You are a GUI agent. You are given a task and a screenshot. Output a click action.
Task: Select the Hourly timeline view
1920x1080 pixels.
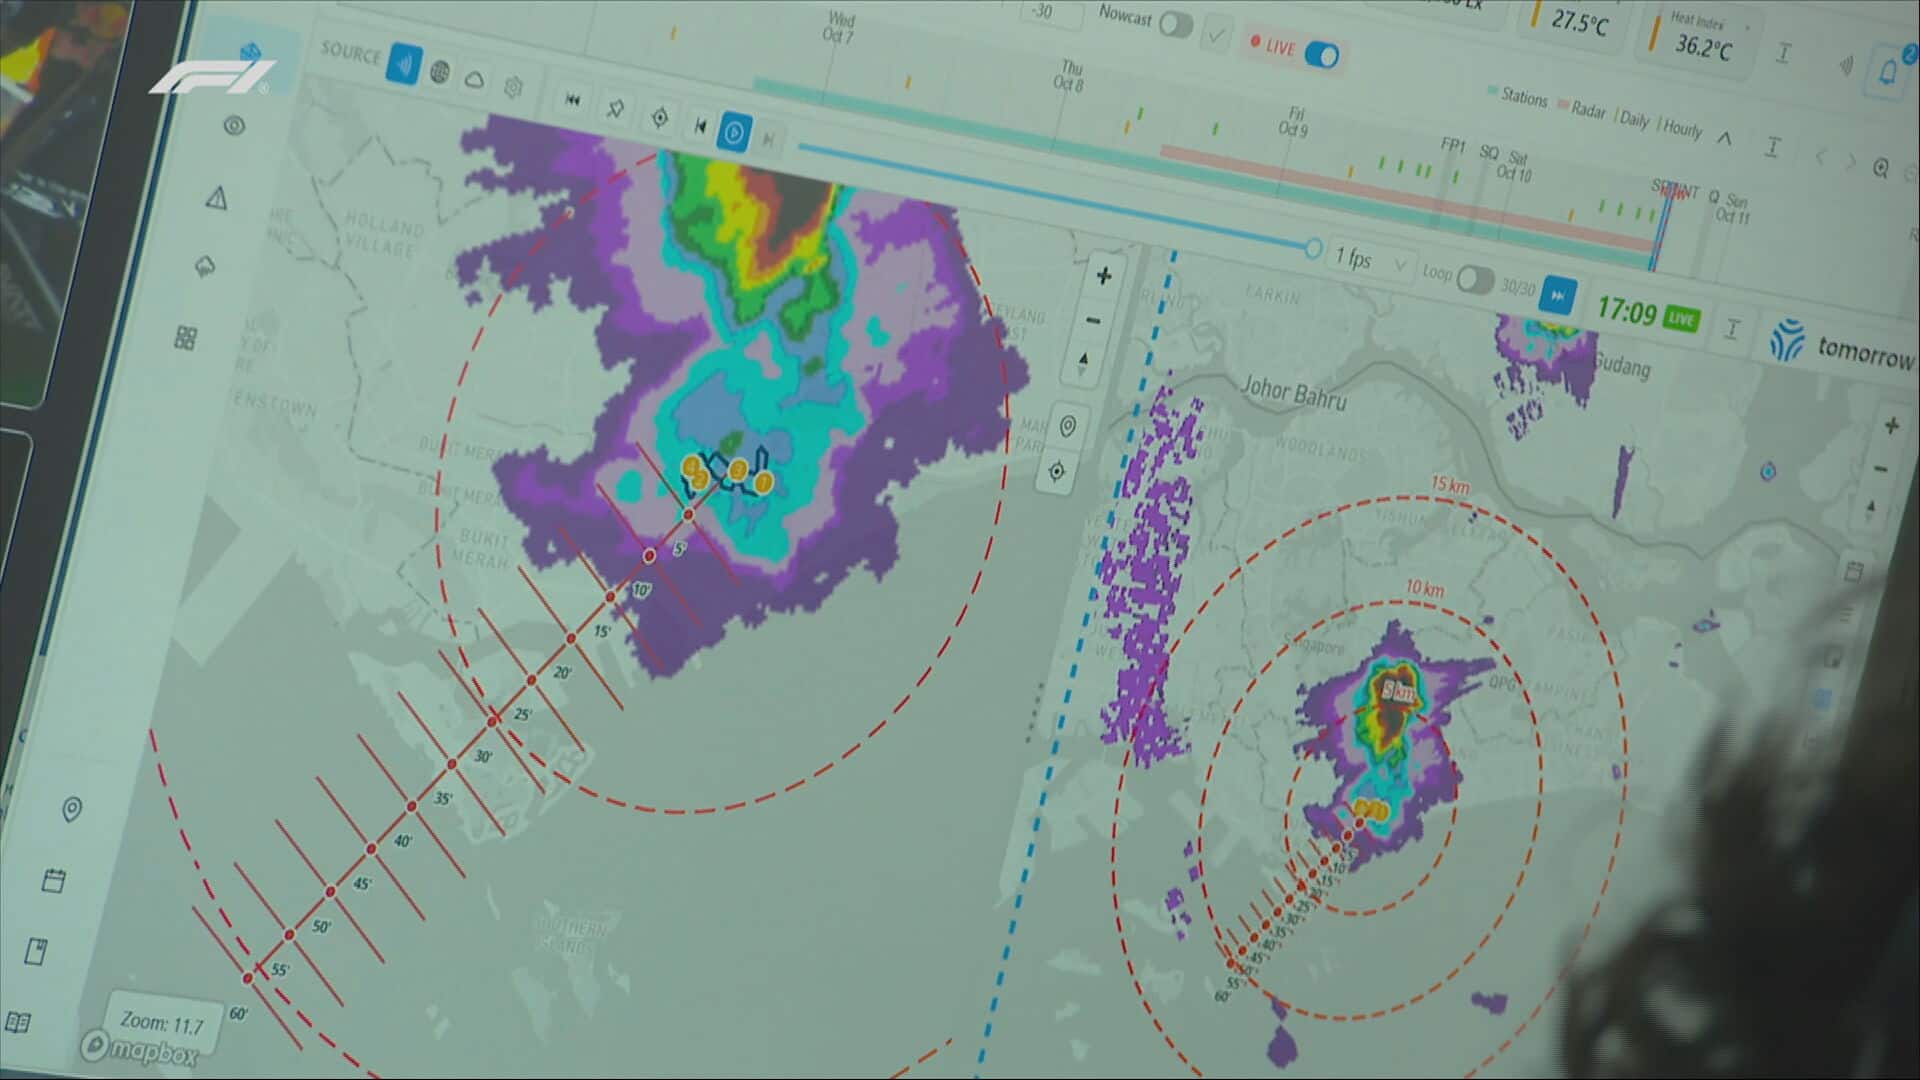(1680, 128)
